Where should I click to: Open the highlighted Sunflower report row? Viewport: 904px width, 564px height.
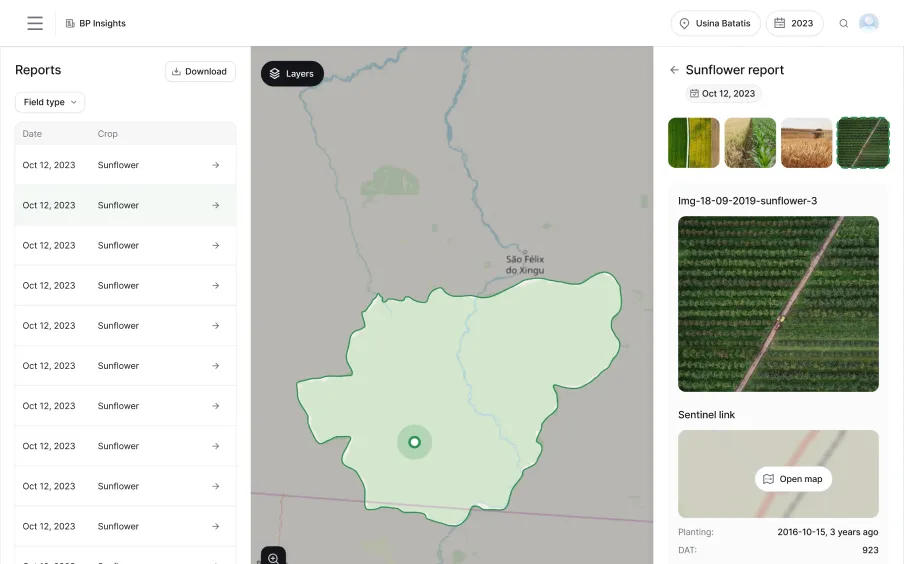pos(125,205)
